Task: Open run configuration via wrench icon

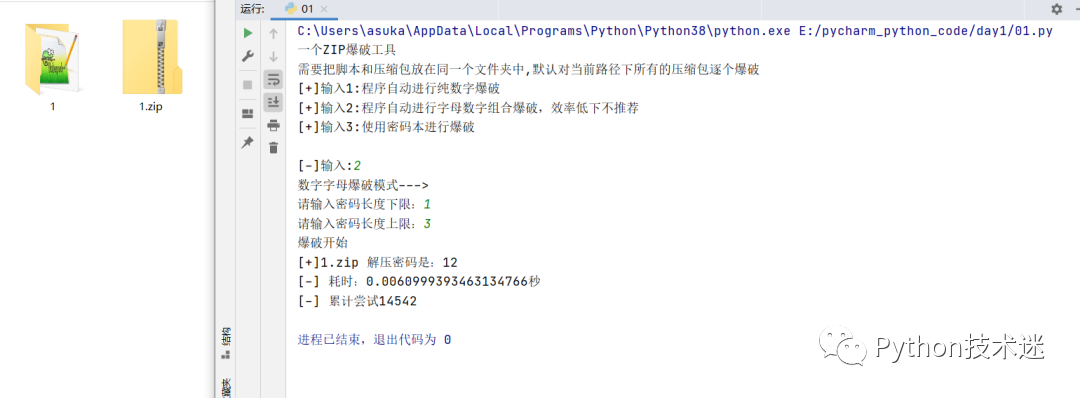Action: (x=248, y=58)
